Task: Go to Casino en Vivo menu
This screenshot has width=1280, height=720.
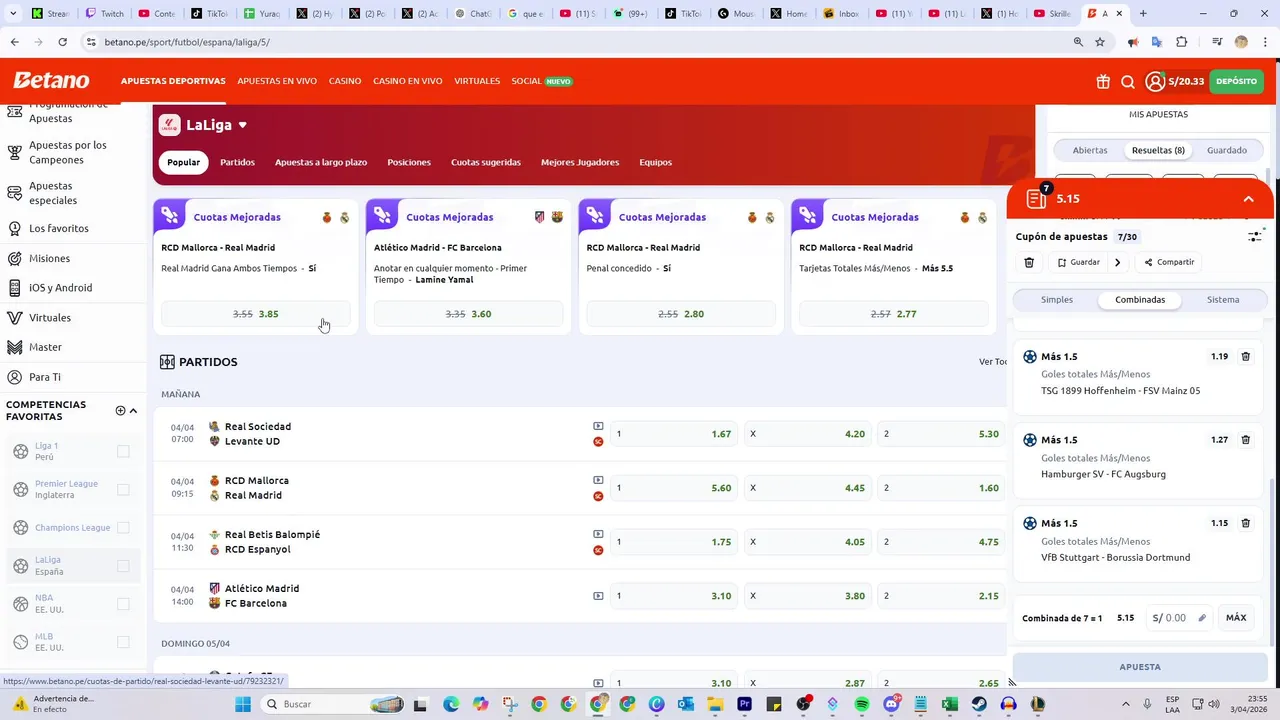Action: [408, 81]
